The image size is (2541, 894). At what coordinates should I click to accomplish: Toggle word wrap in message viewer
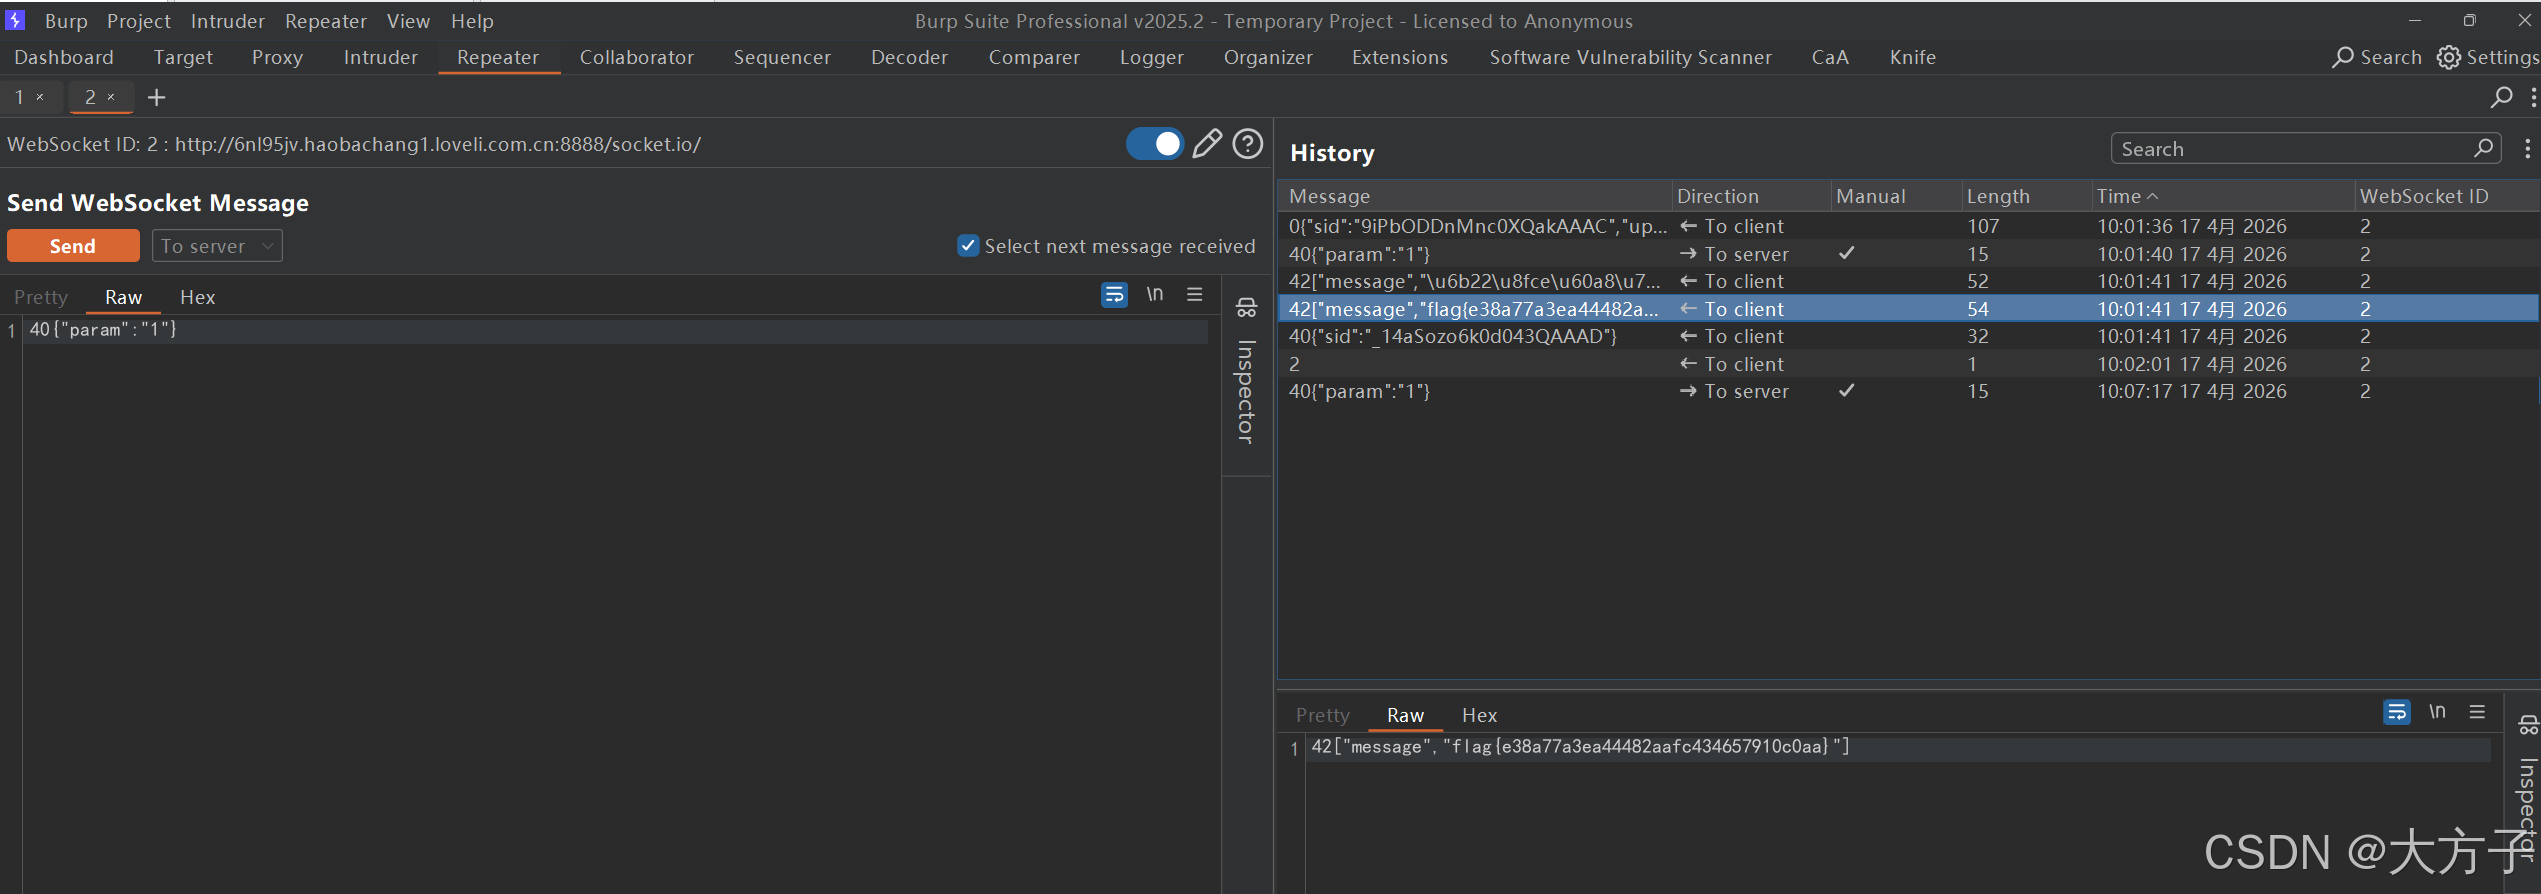[x=2397, y=713]
